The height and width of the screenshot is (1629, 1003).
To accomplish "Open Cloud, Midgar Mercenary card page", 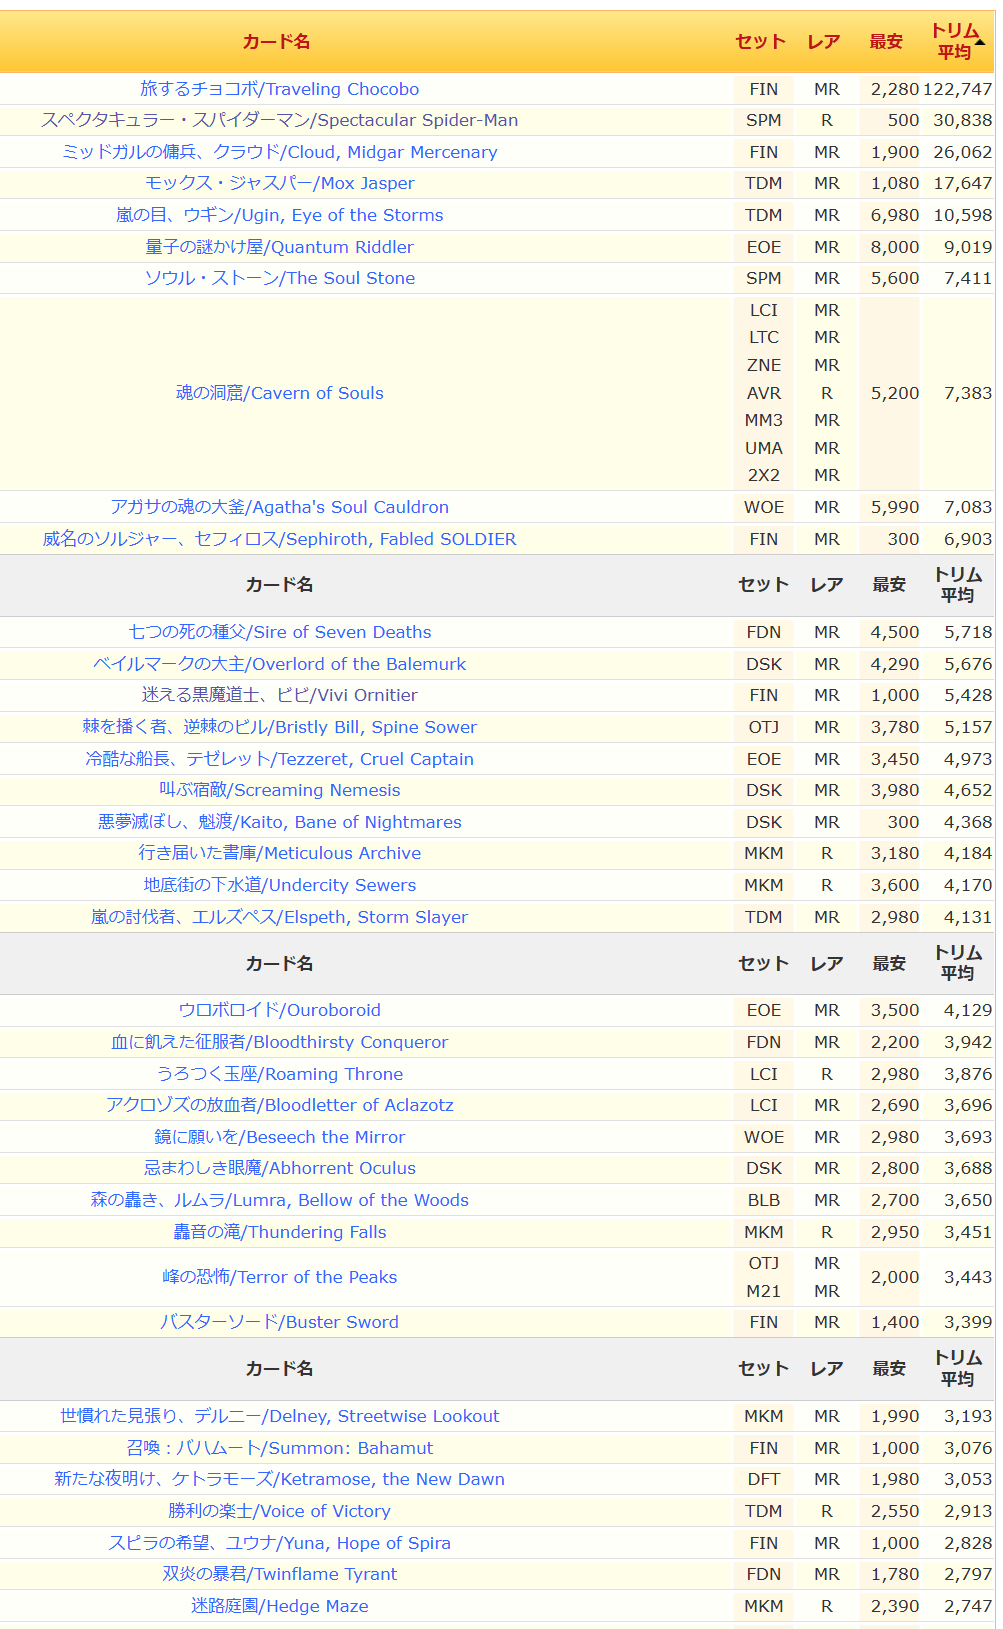I will (279, 152).
